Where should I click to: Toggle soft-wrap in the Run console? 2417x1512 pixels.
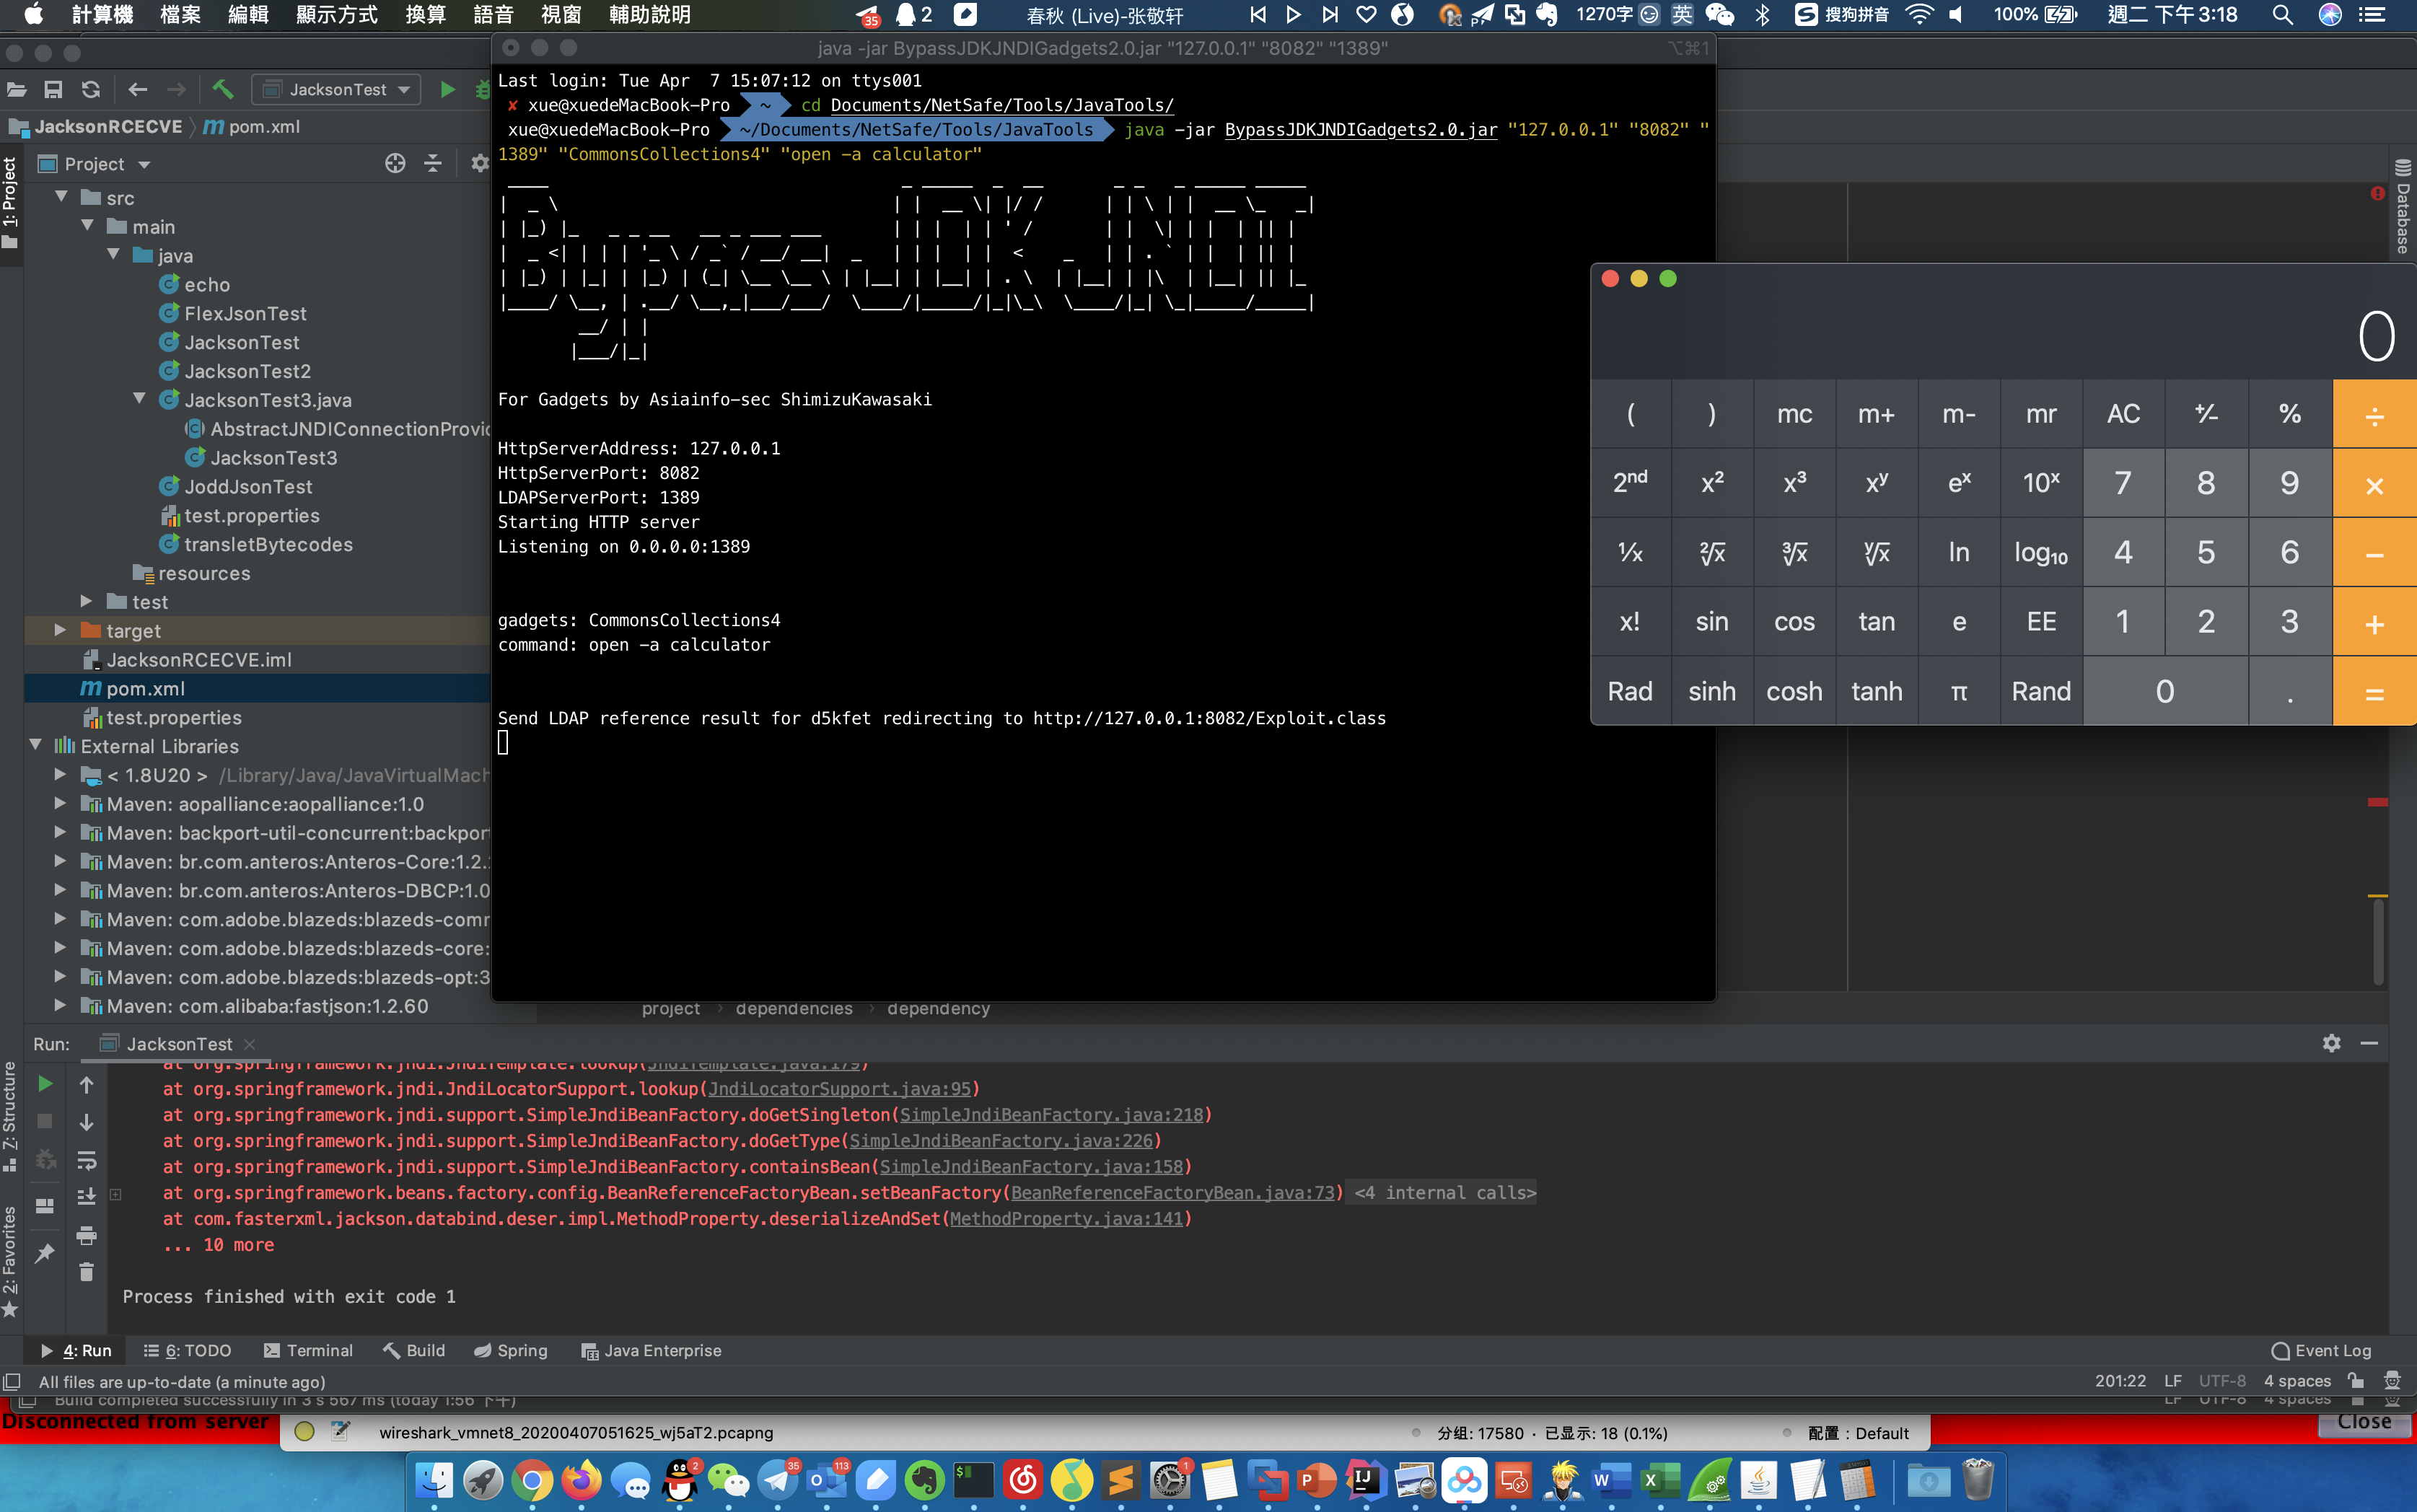87,1160
